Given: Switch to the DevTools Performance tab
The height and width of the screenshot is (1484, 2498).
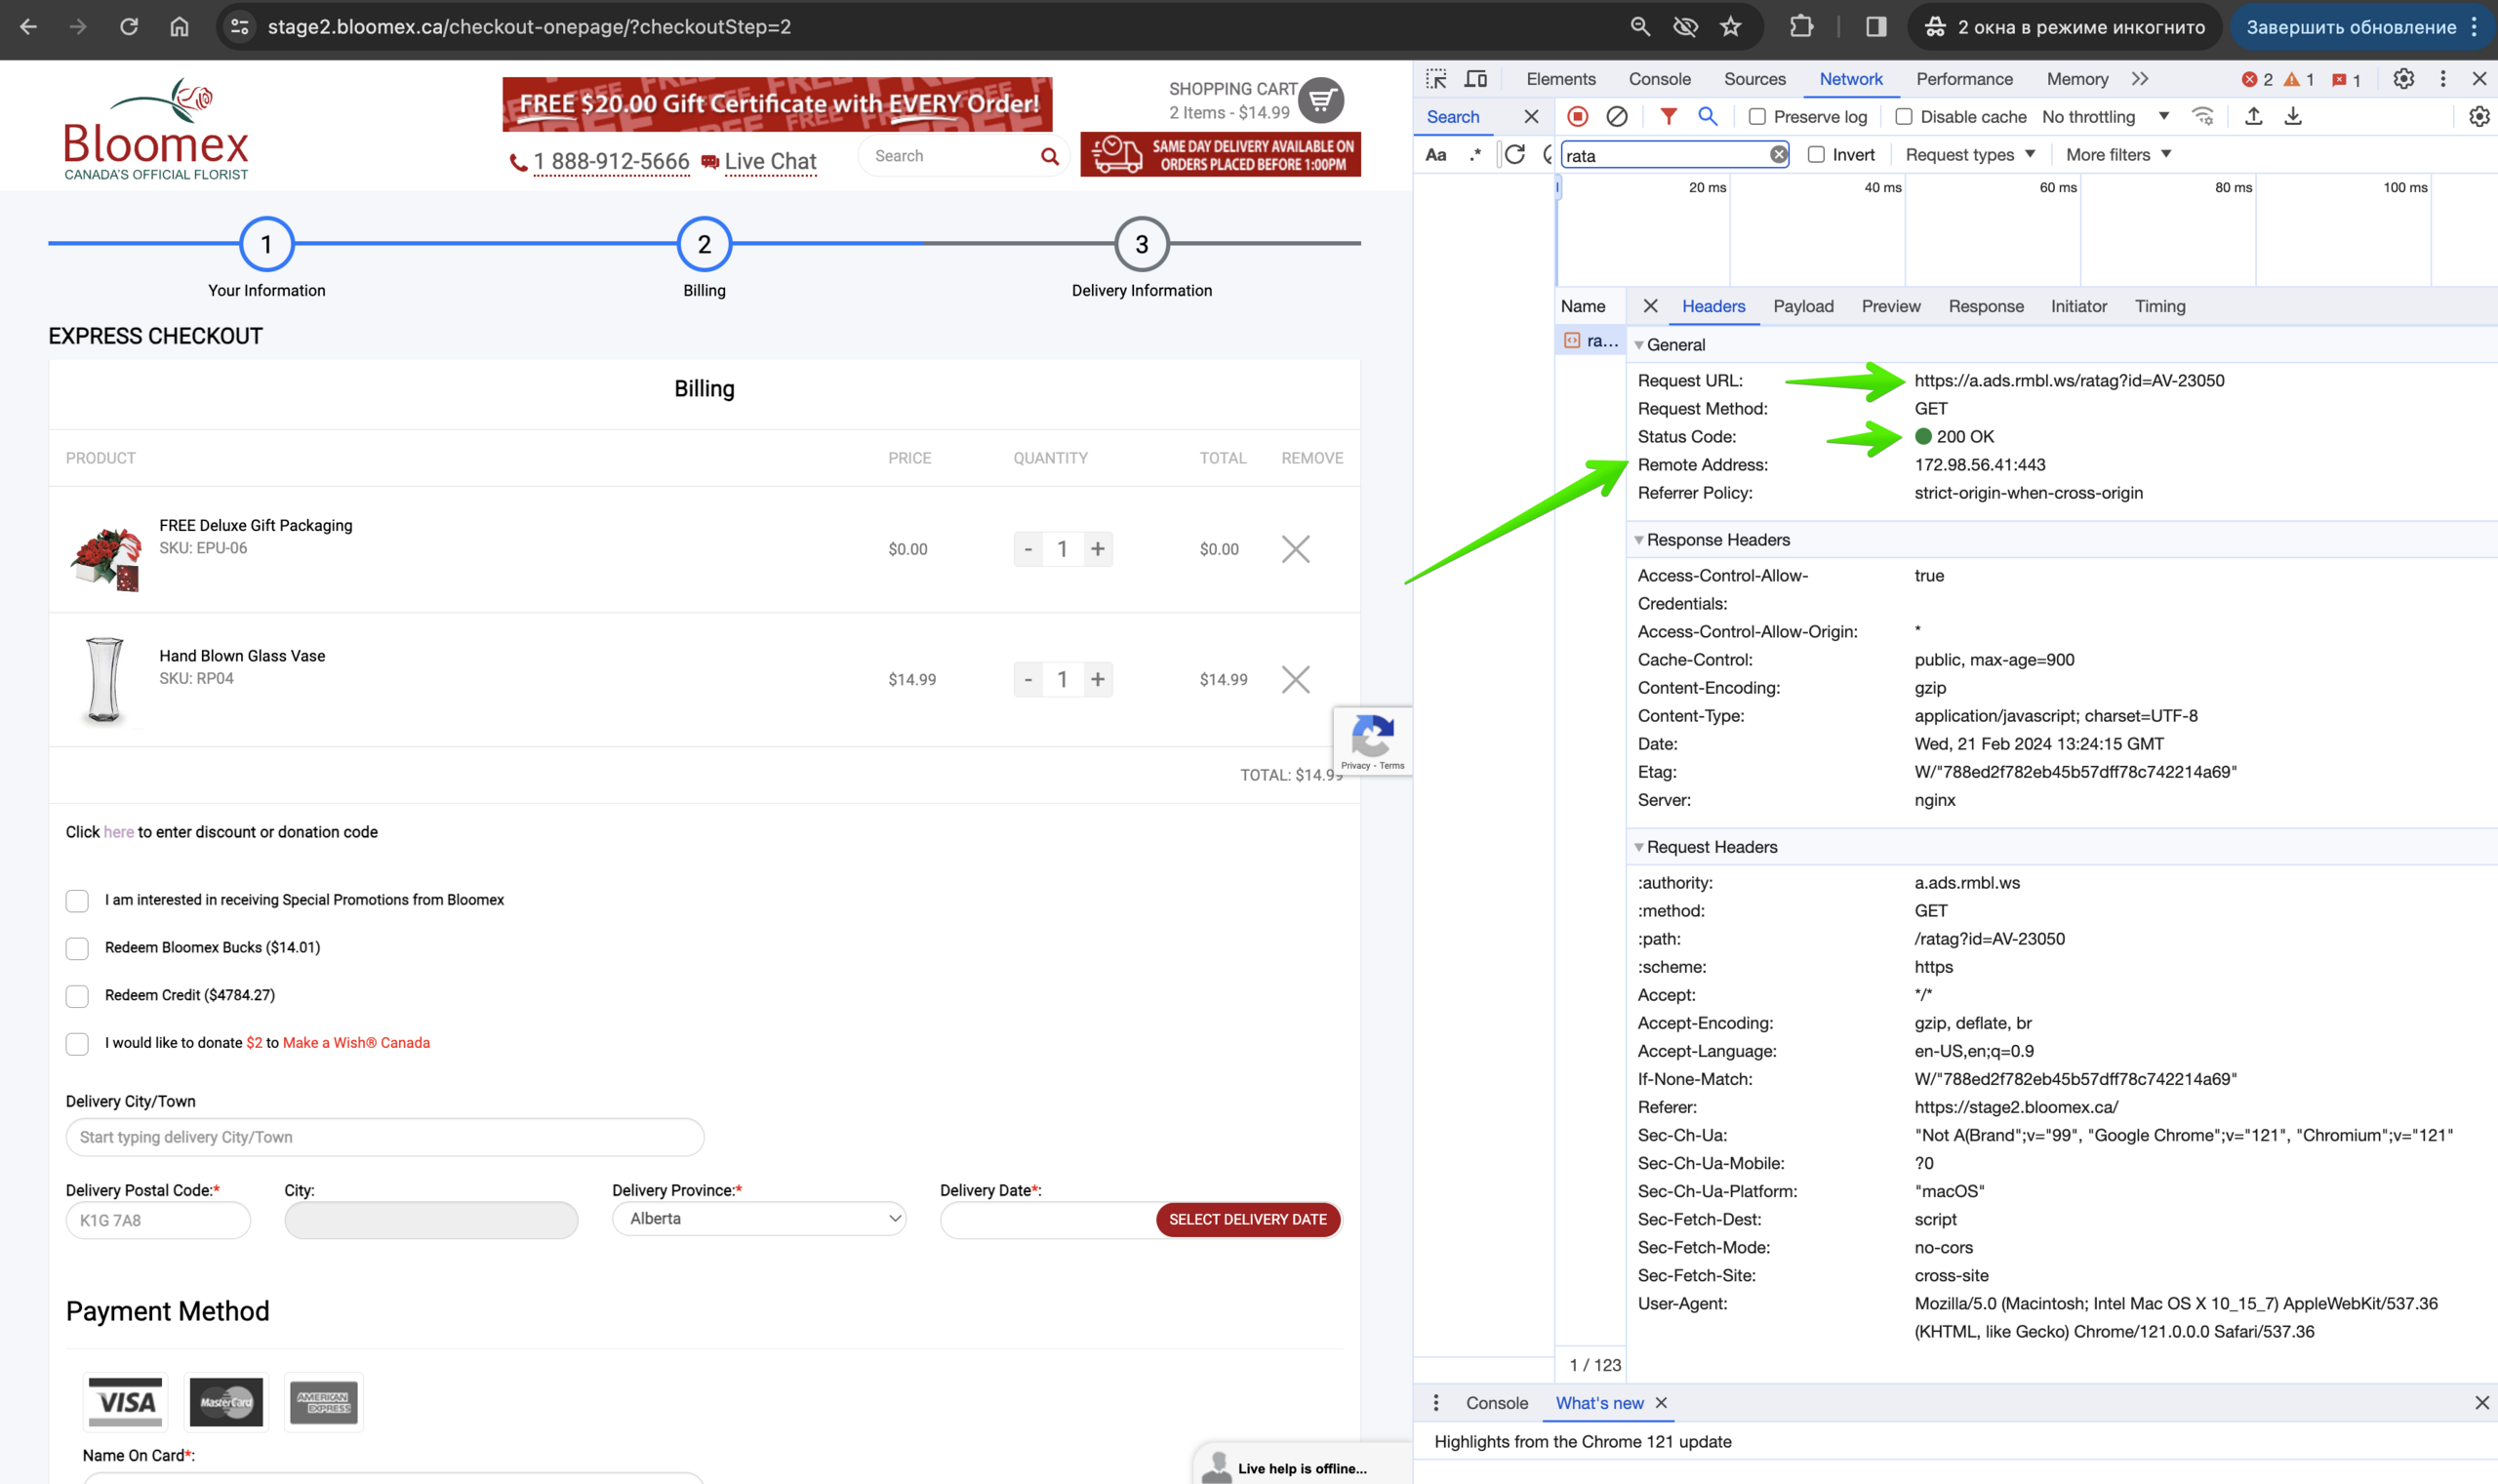Looking at the screenshot, I should [x=1964, y=79].
